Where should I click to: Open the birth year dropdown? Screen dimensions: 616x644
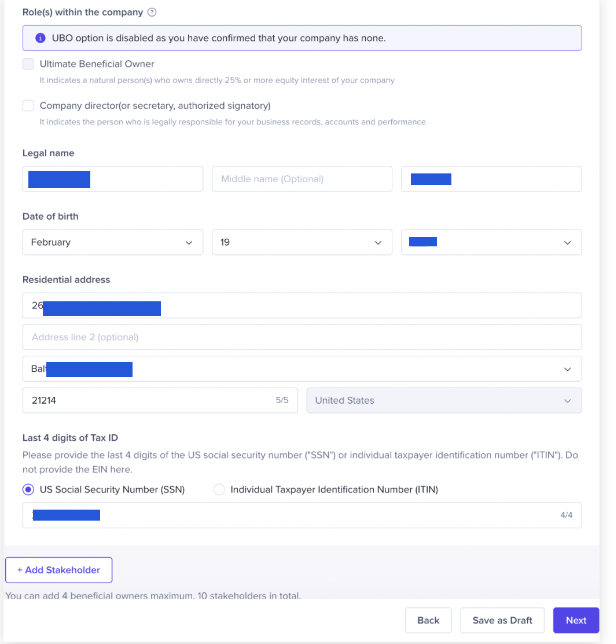490,242
